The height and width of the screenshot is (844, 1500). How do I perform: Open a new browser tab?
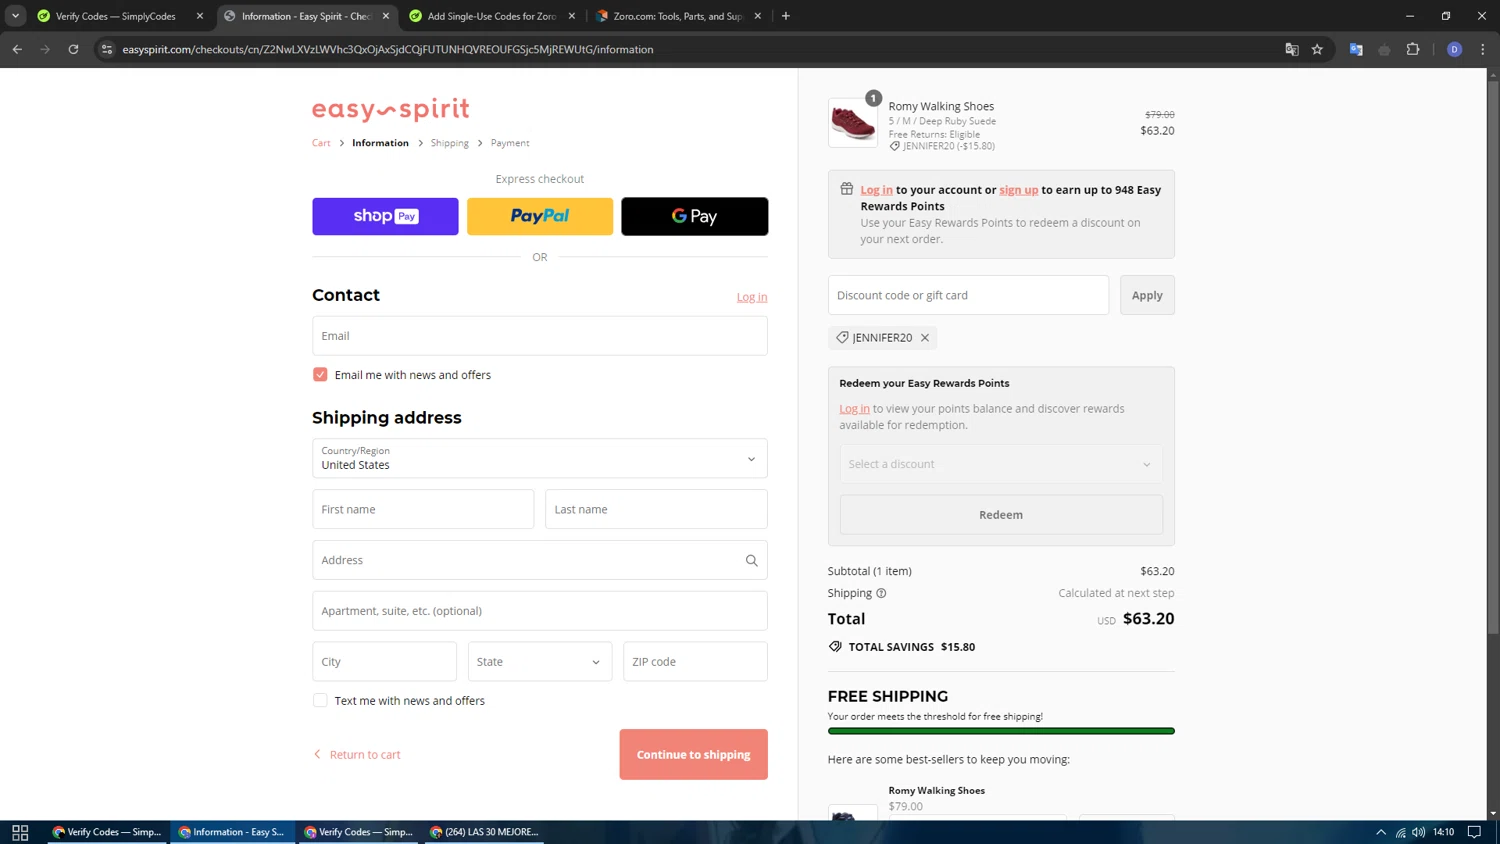[x=786, y=16]
